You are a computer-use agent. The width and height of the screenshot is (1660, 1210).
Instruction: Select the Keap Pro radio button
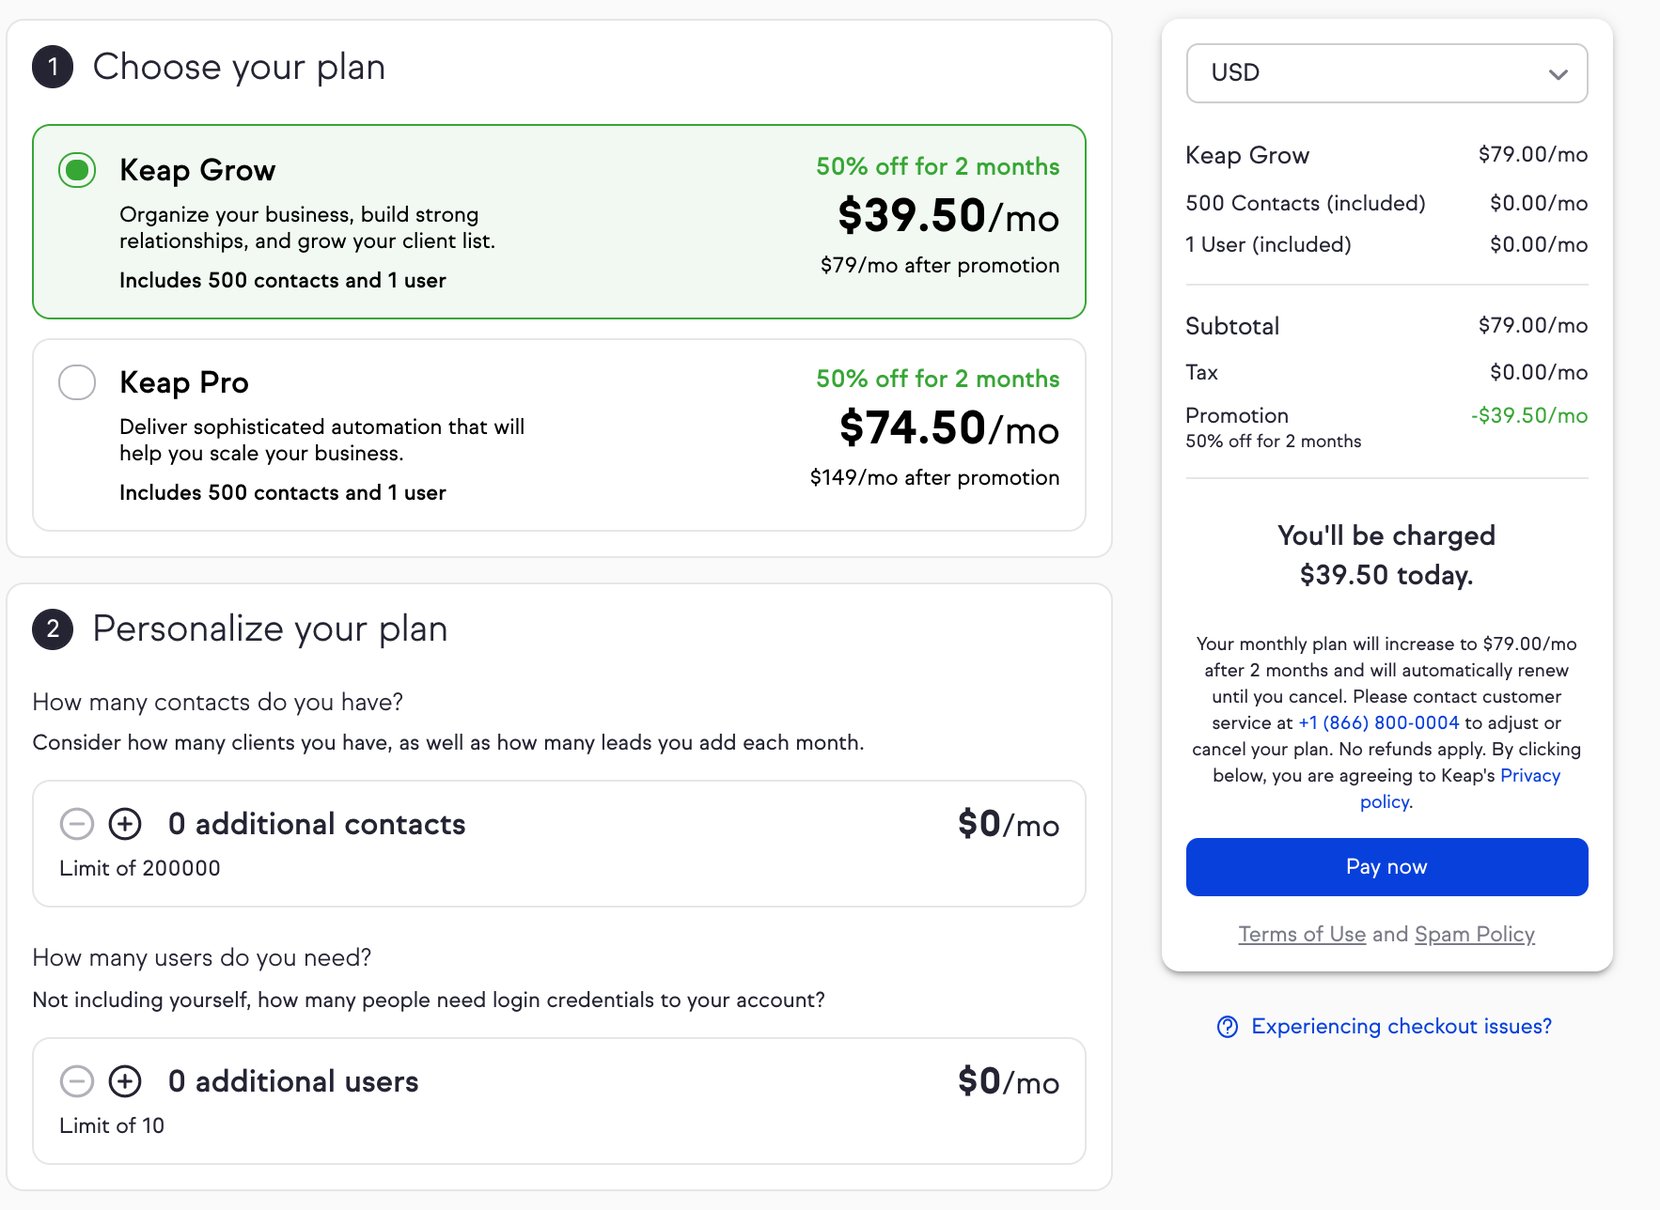77,382
